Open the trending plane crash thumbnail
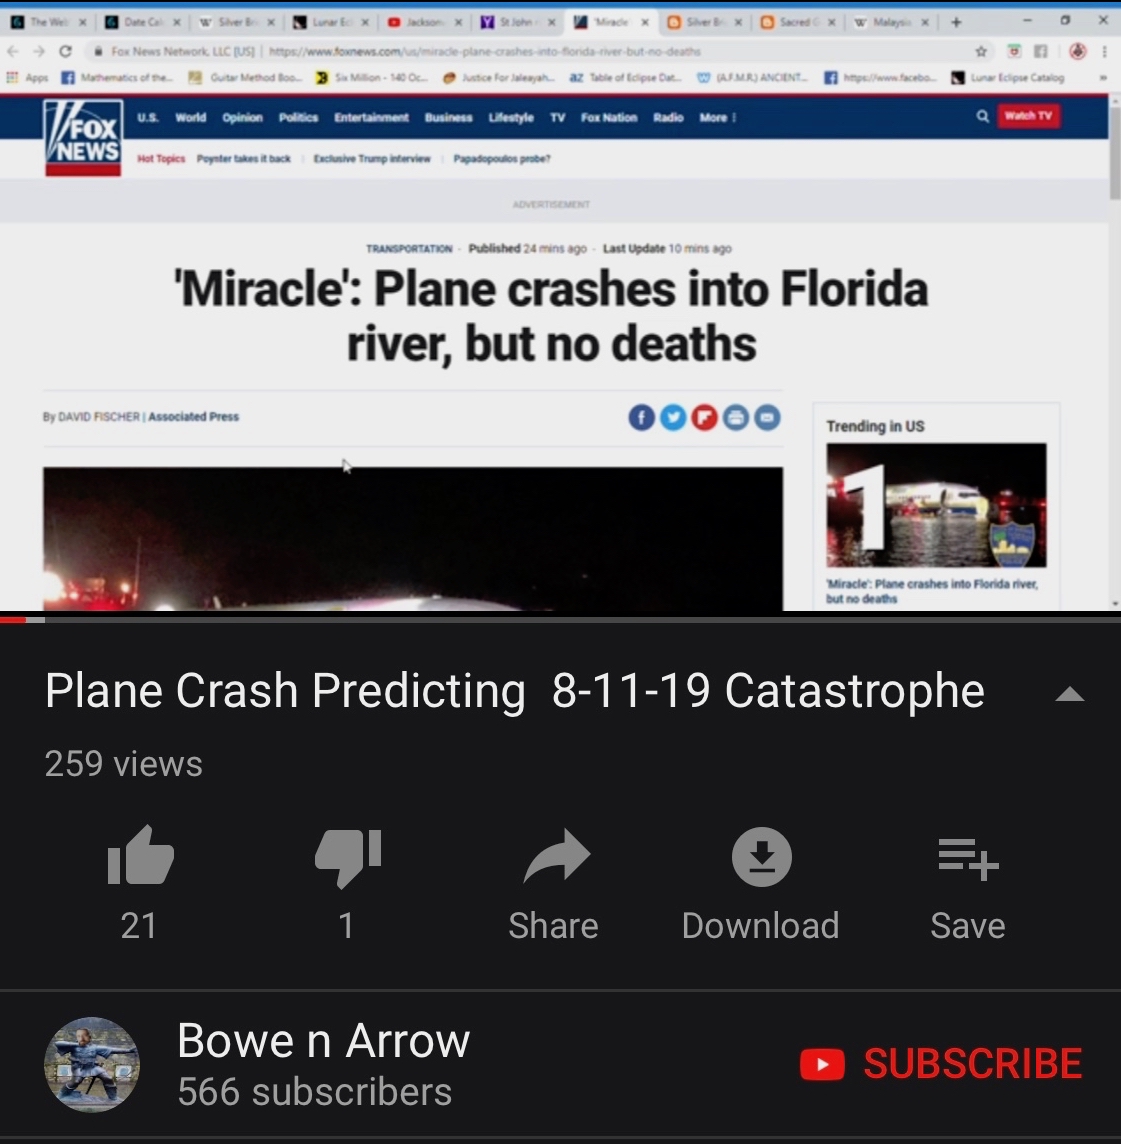The width and height of the screenshot is (1121, 1144). pyautogui.click(x=936, y=505)
